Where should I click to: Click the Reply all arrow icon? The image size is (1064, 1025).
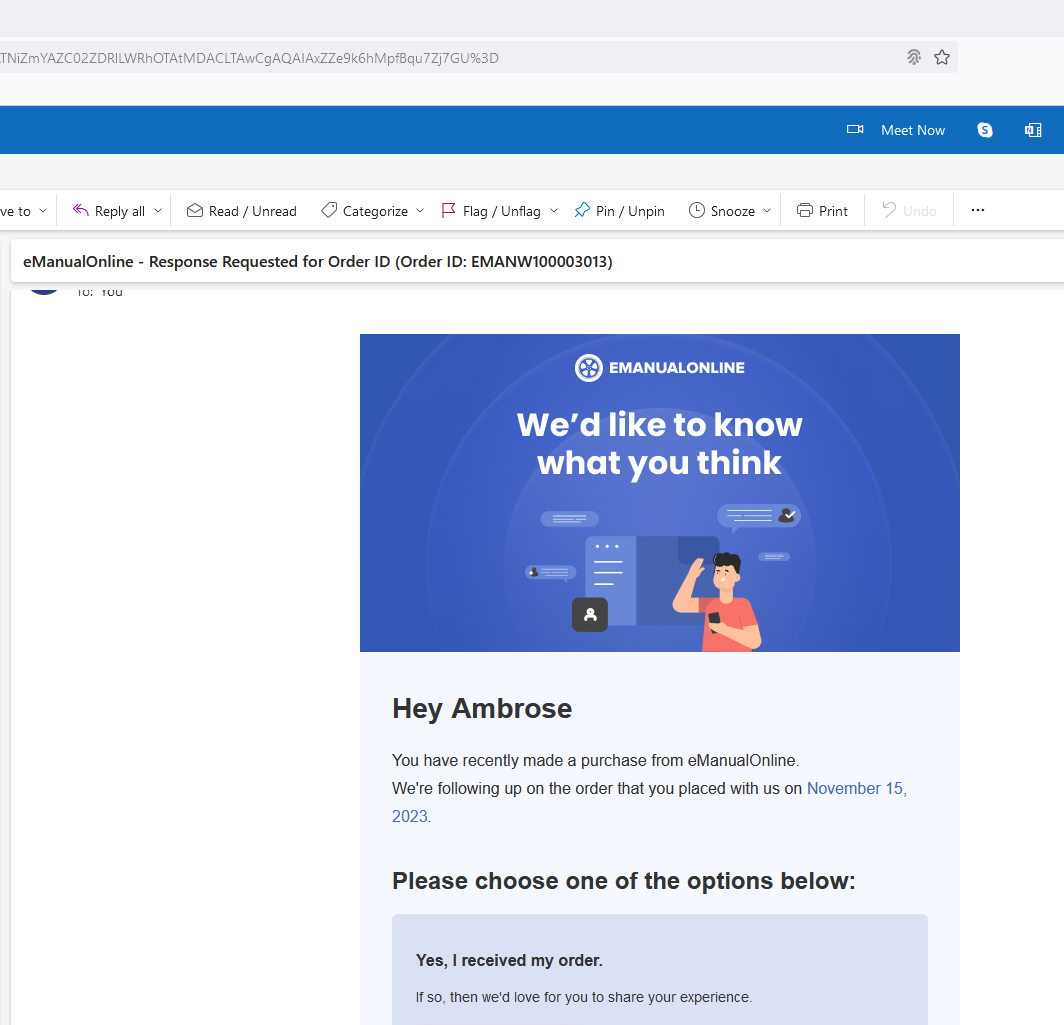pos(81,211)
